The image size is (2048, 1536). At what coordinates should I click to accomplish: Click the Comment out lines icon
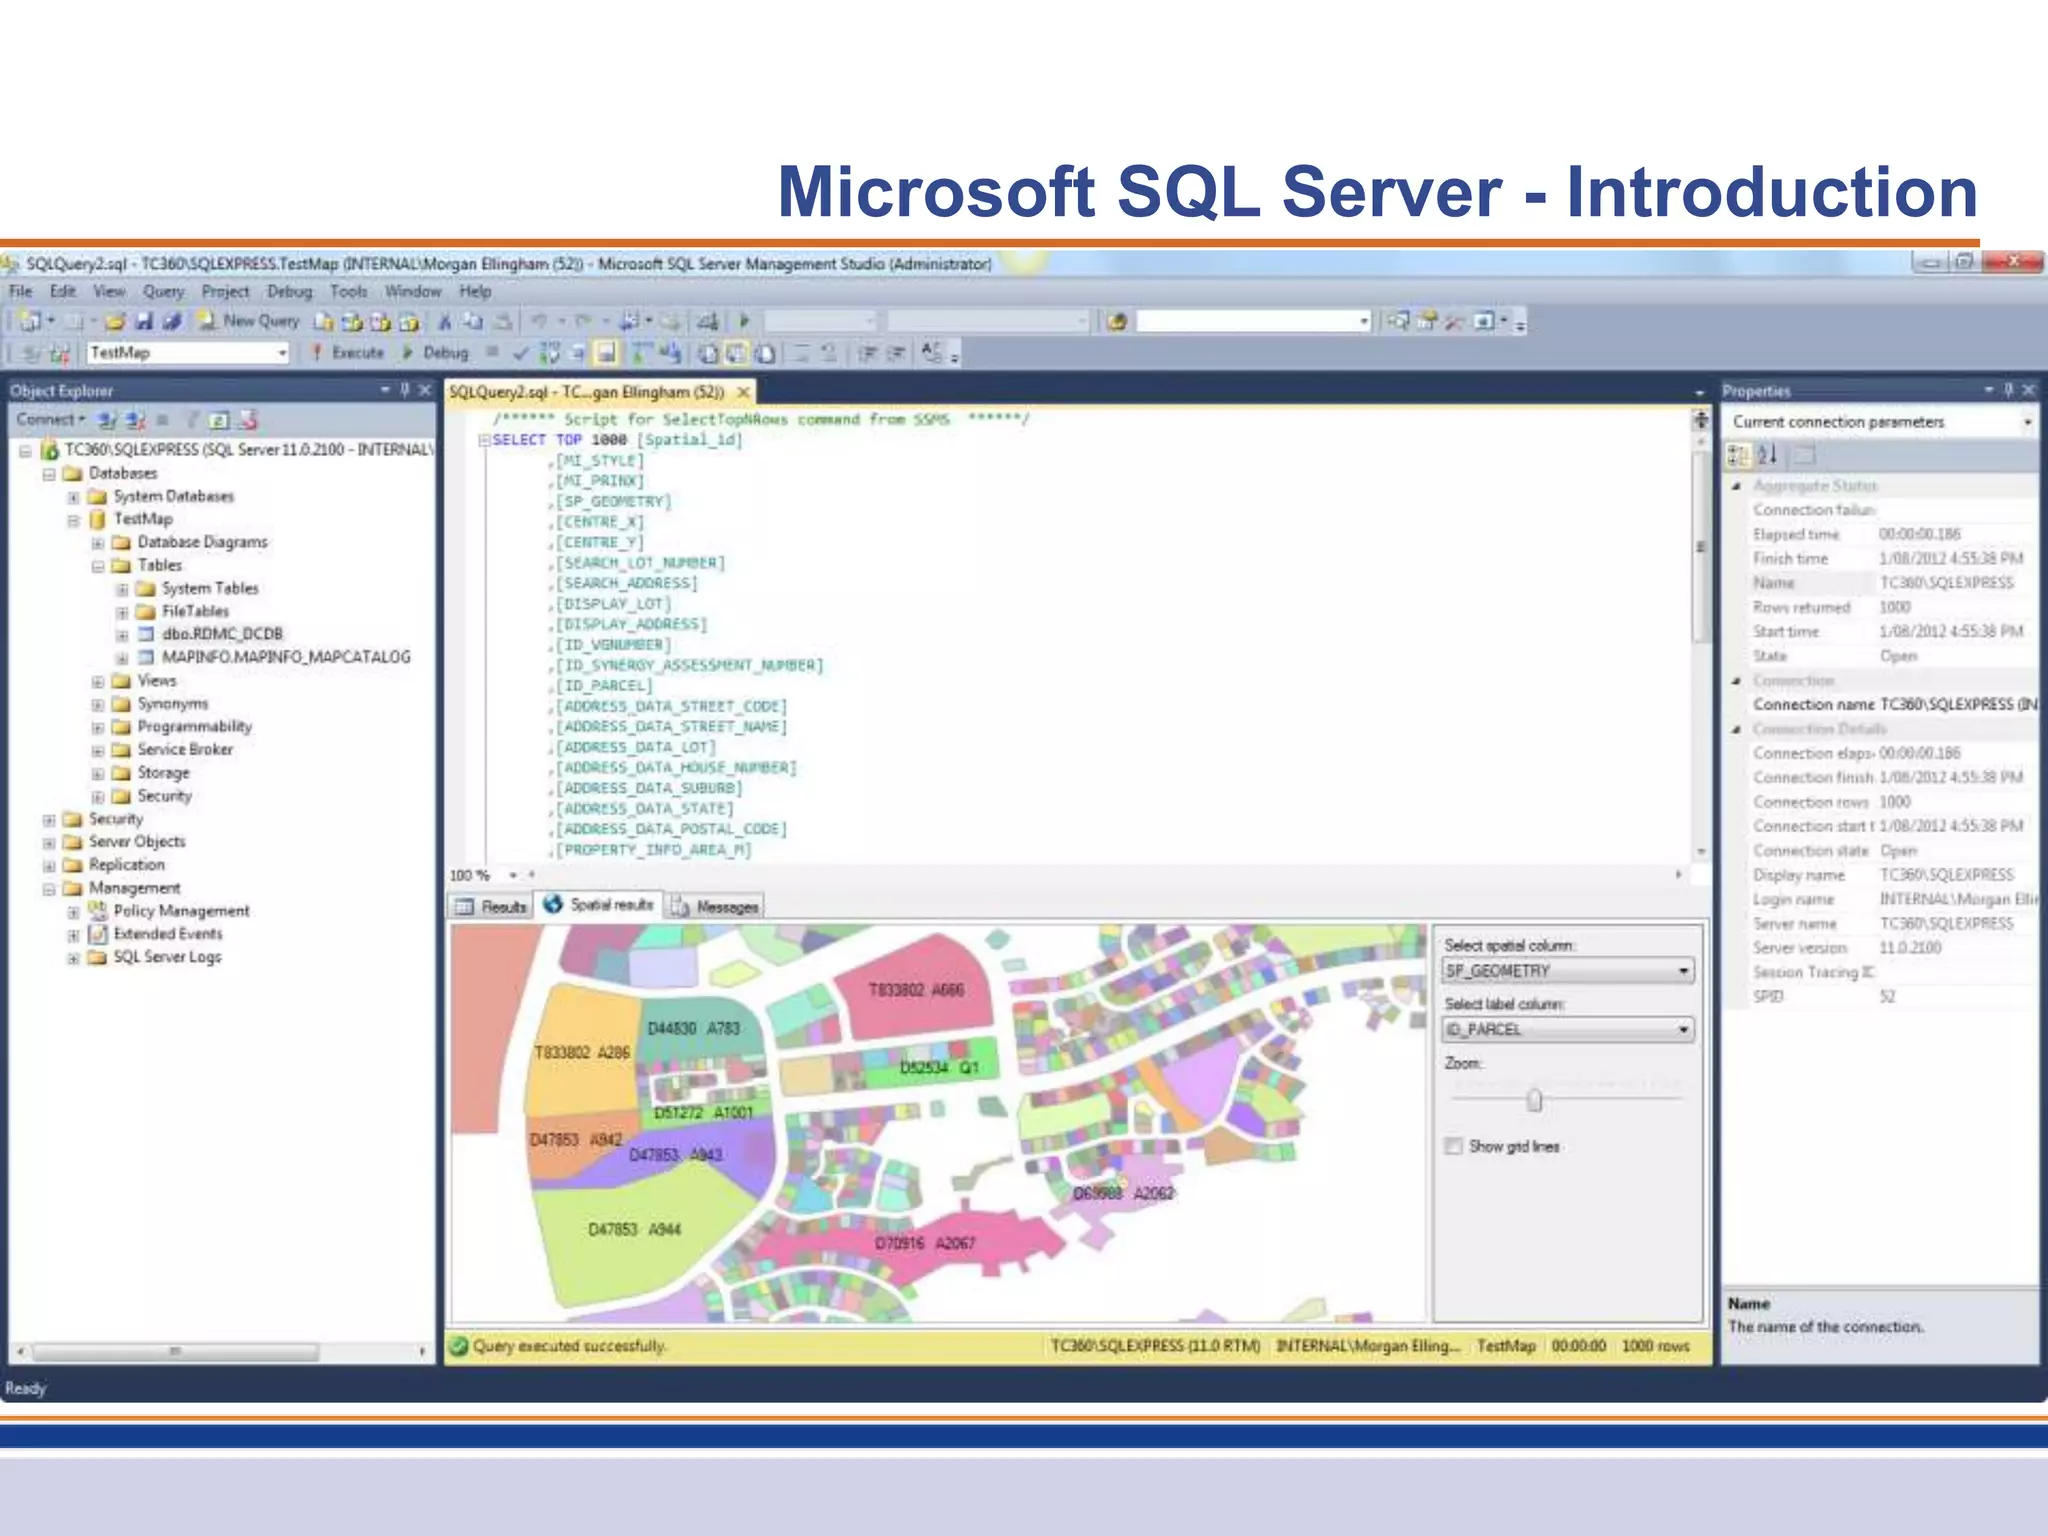(802, 353)
